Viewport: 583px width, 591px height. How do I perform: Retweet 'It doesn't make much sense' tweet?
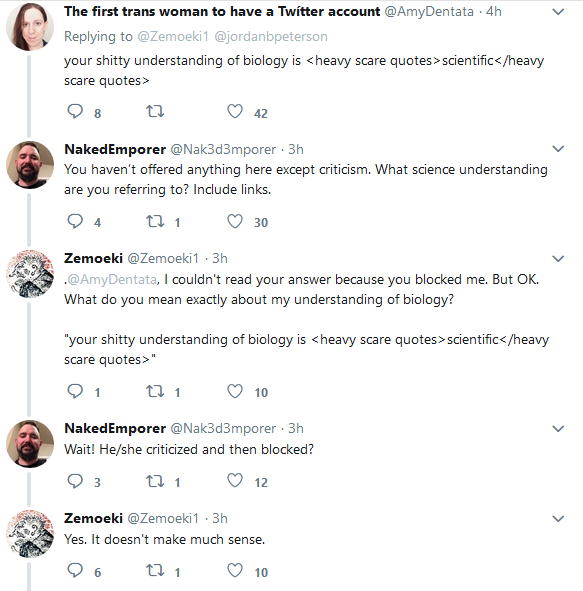[x=155, y=571]
